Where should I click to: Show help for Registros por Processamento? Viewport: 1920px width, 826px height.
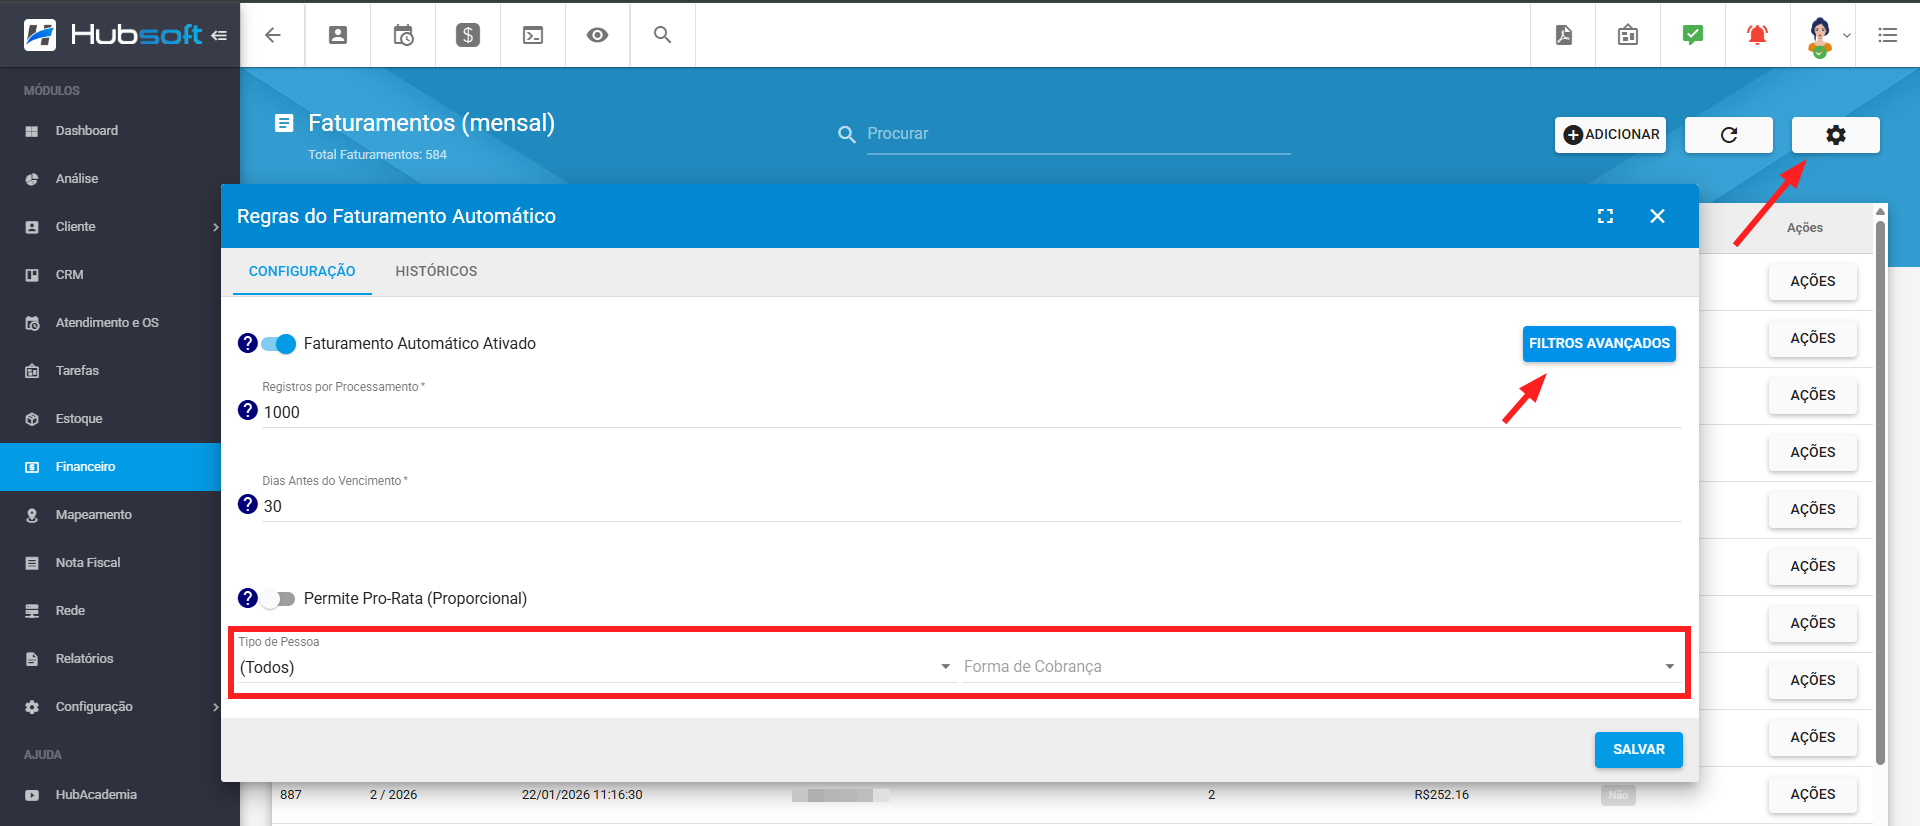[x=248, y=410]
